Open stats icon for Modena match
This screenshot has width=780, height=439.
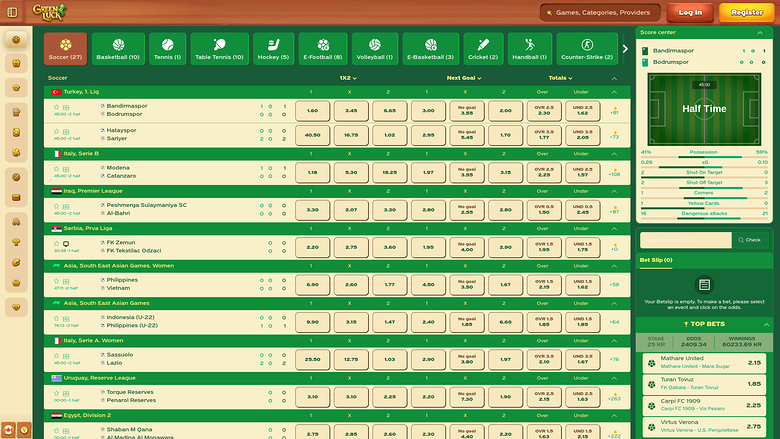pos(66,170)
